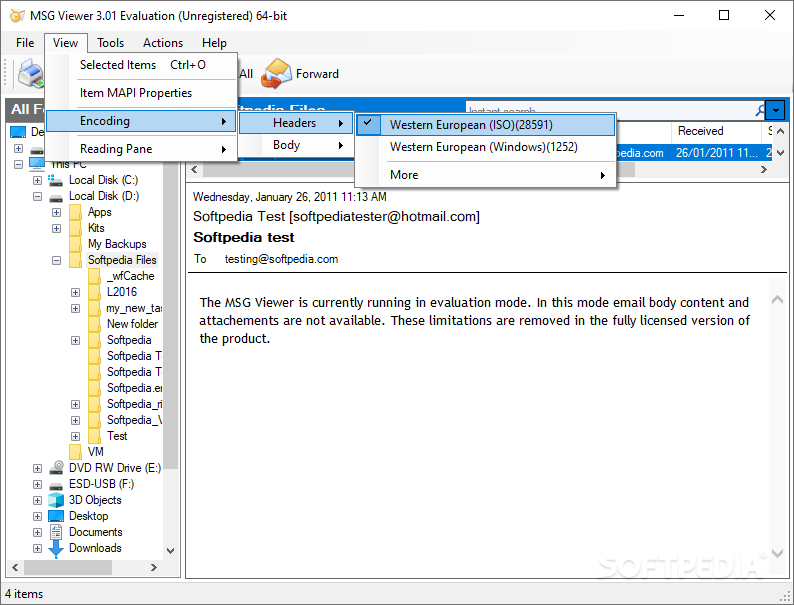Click the Downloads arrow icon
This screenshot has height=605, width=794.
tap(56, 549)
